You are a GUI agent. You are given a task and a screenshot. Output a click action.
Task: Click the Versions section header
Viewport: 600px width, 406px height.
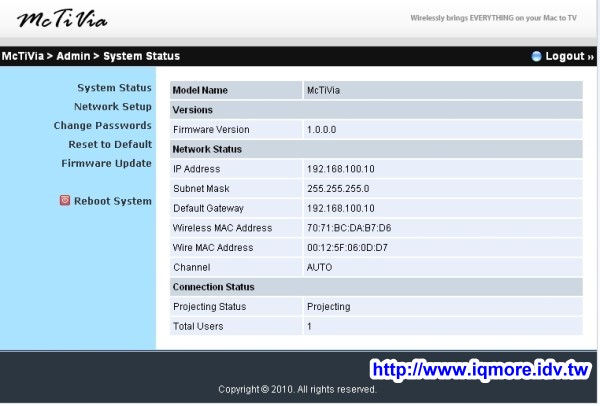(376, 110)
